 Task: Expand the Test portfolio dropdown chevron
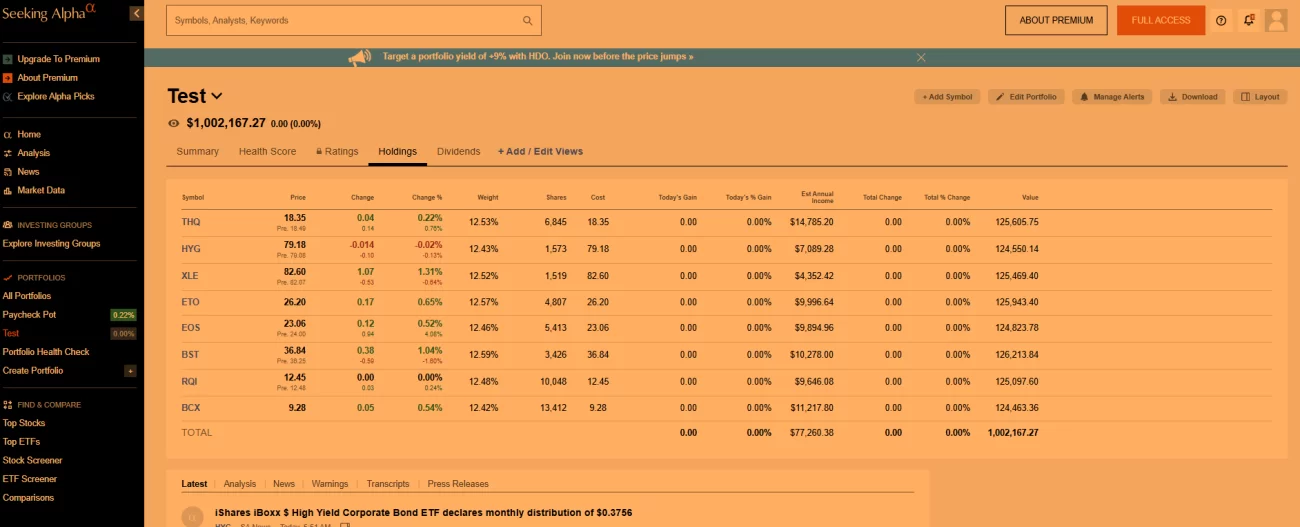pos(217,96)
